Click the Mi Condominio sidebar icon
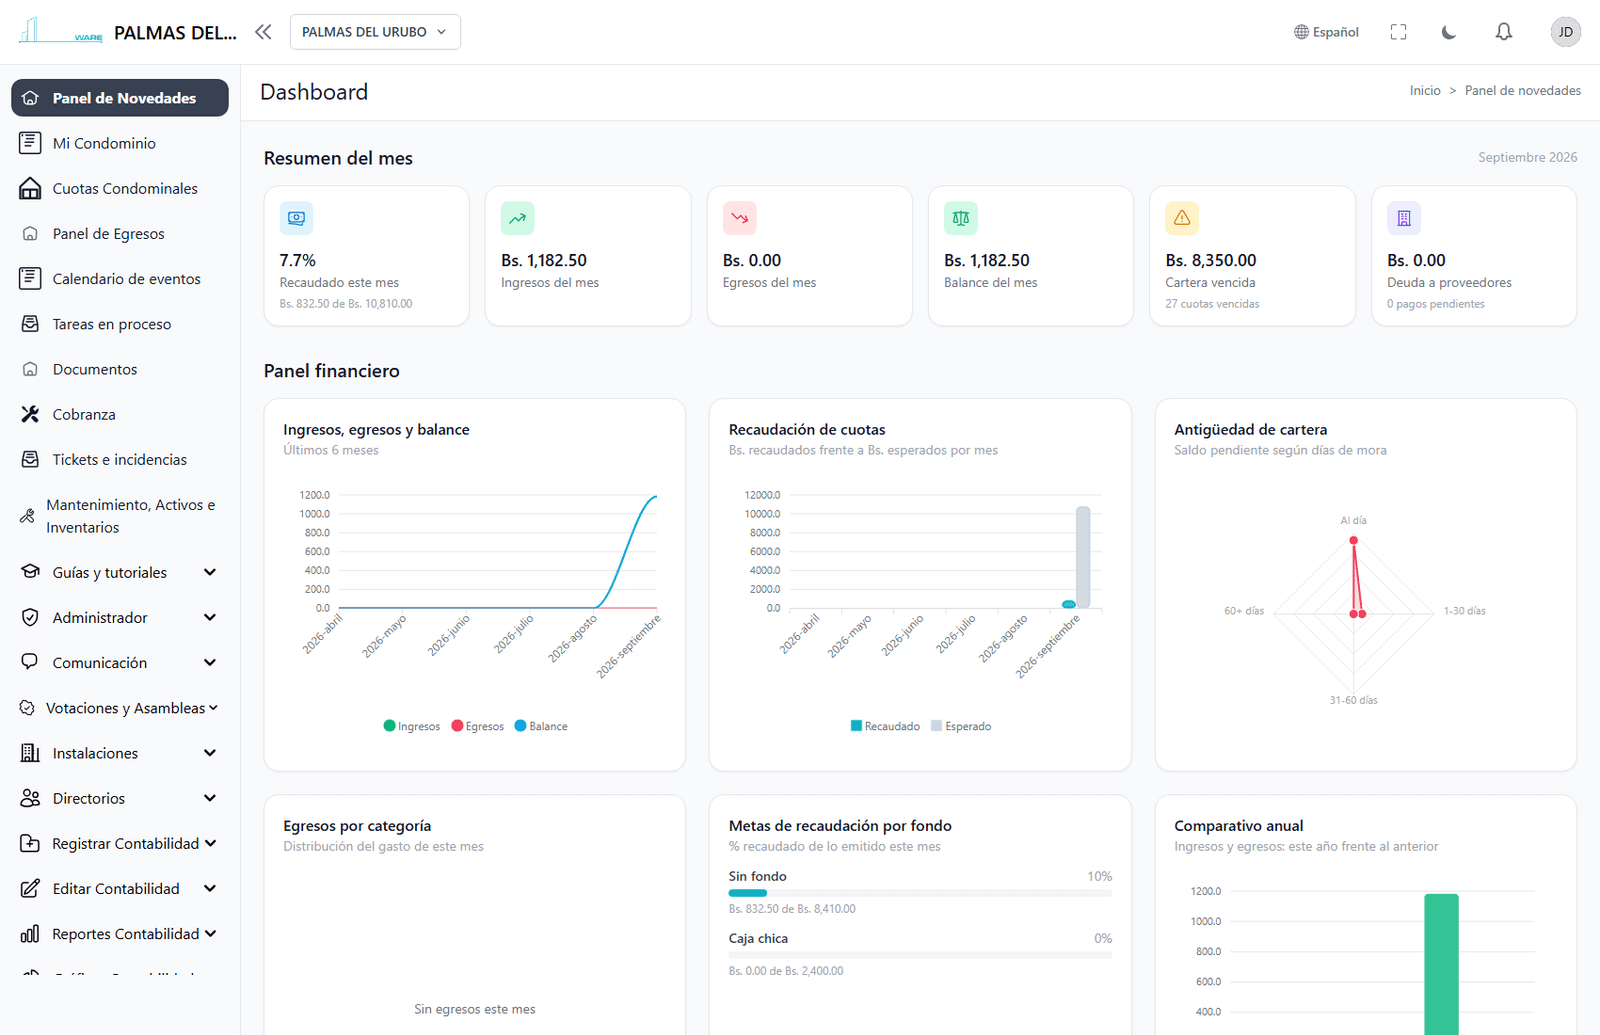 30,143
